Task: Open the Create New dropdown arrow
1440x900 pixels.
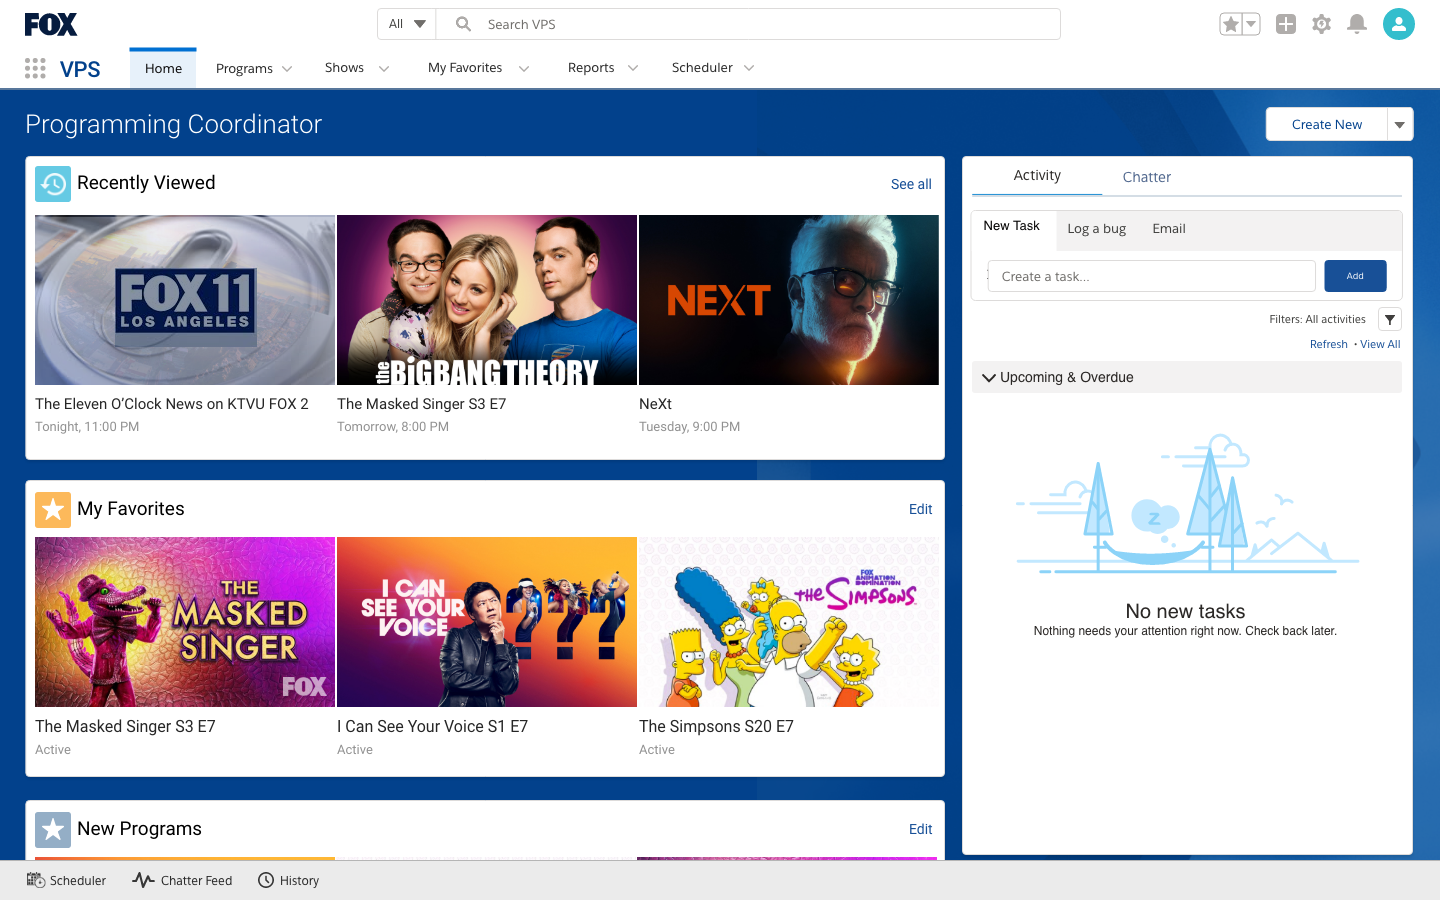Action: click(x=1400, y=125)
